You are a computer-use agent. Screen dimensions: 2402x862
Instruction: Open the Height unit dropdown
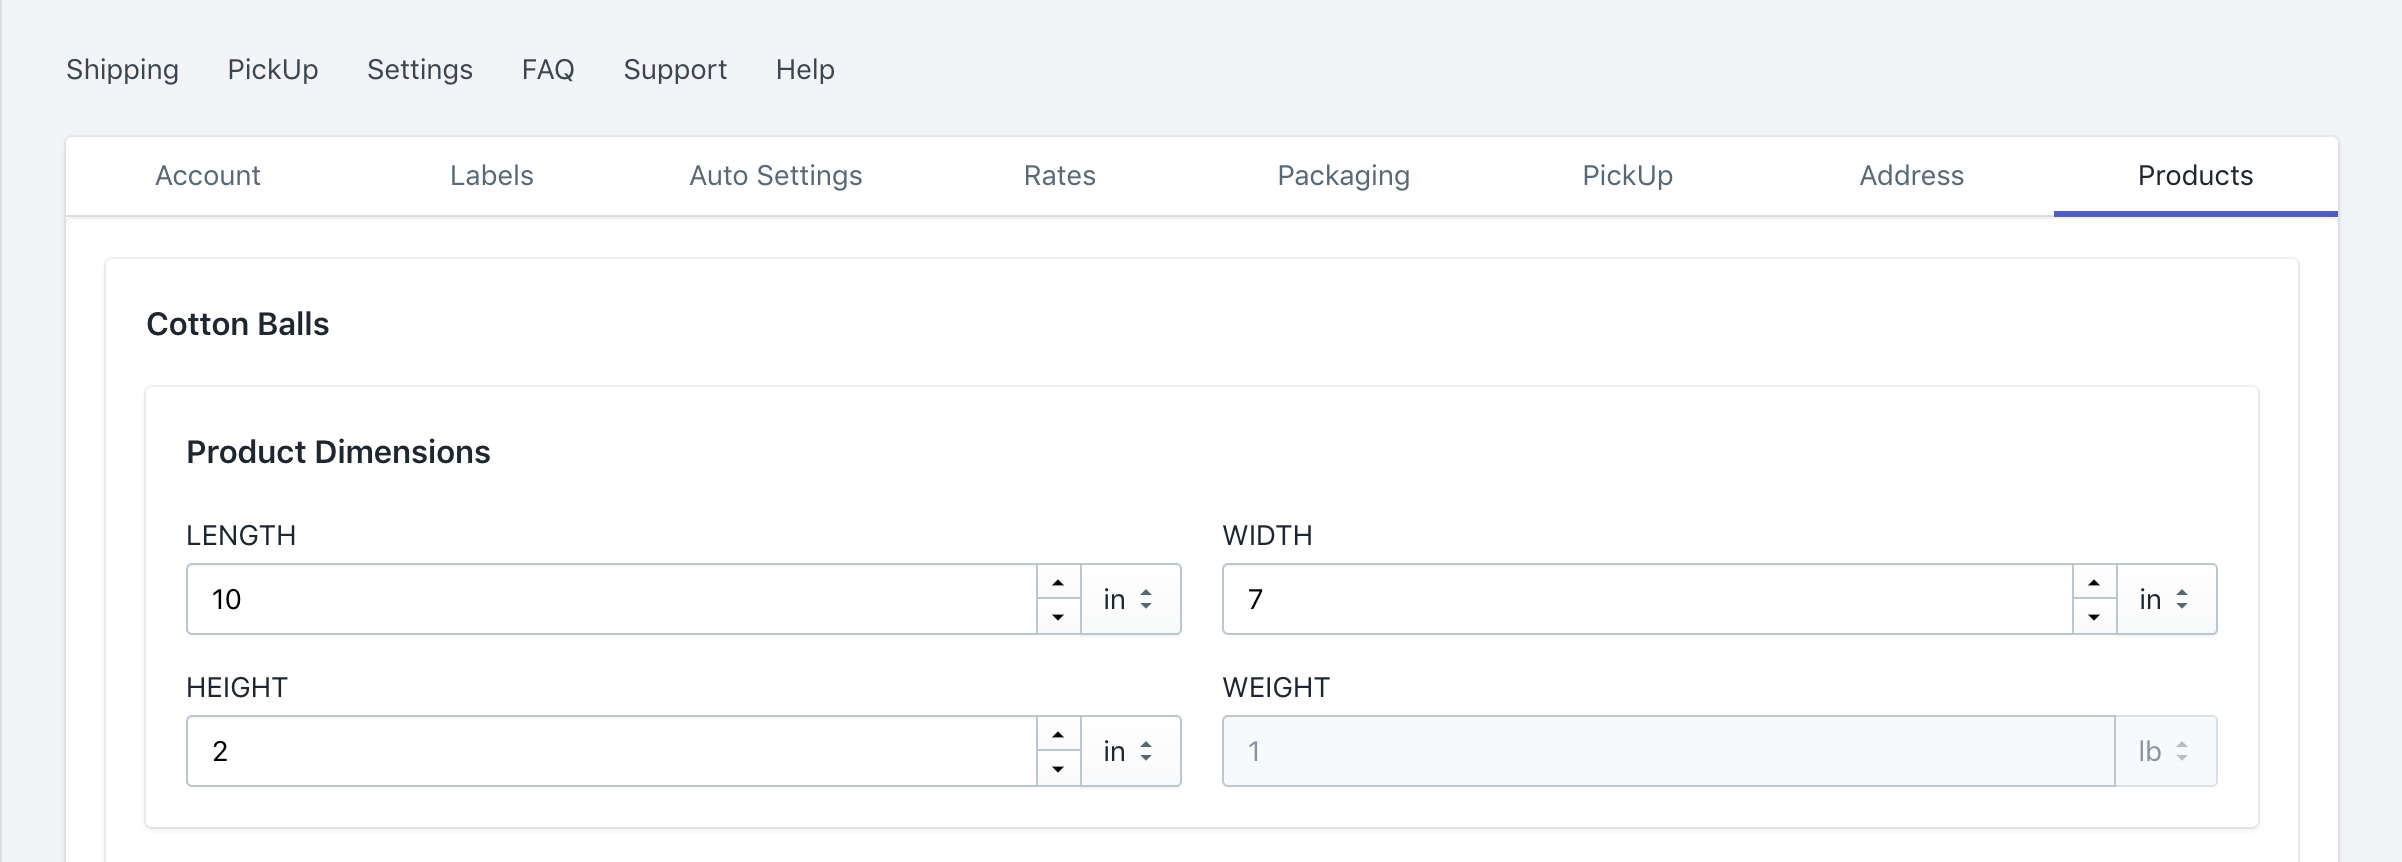click(1131, 751)
